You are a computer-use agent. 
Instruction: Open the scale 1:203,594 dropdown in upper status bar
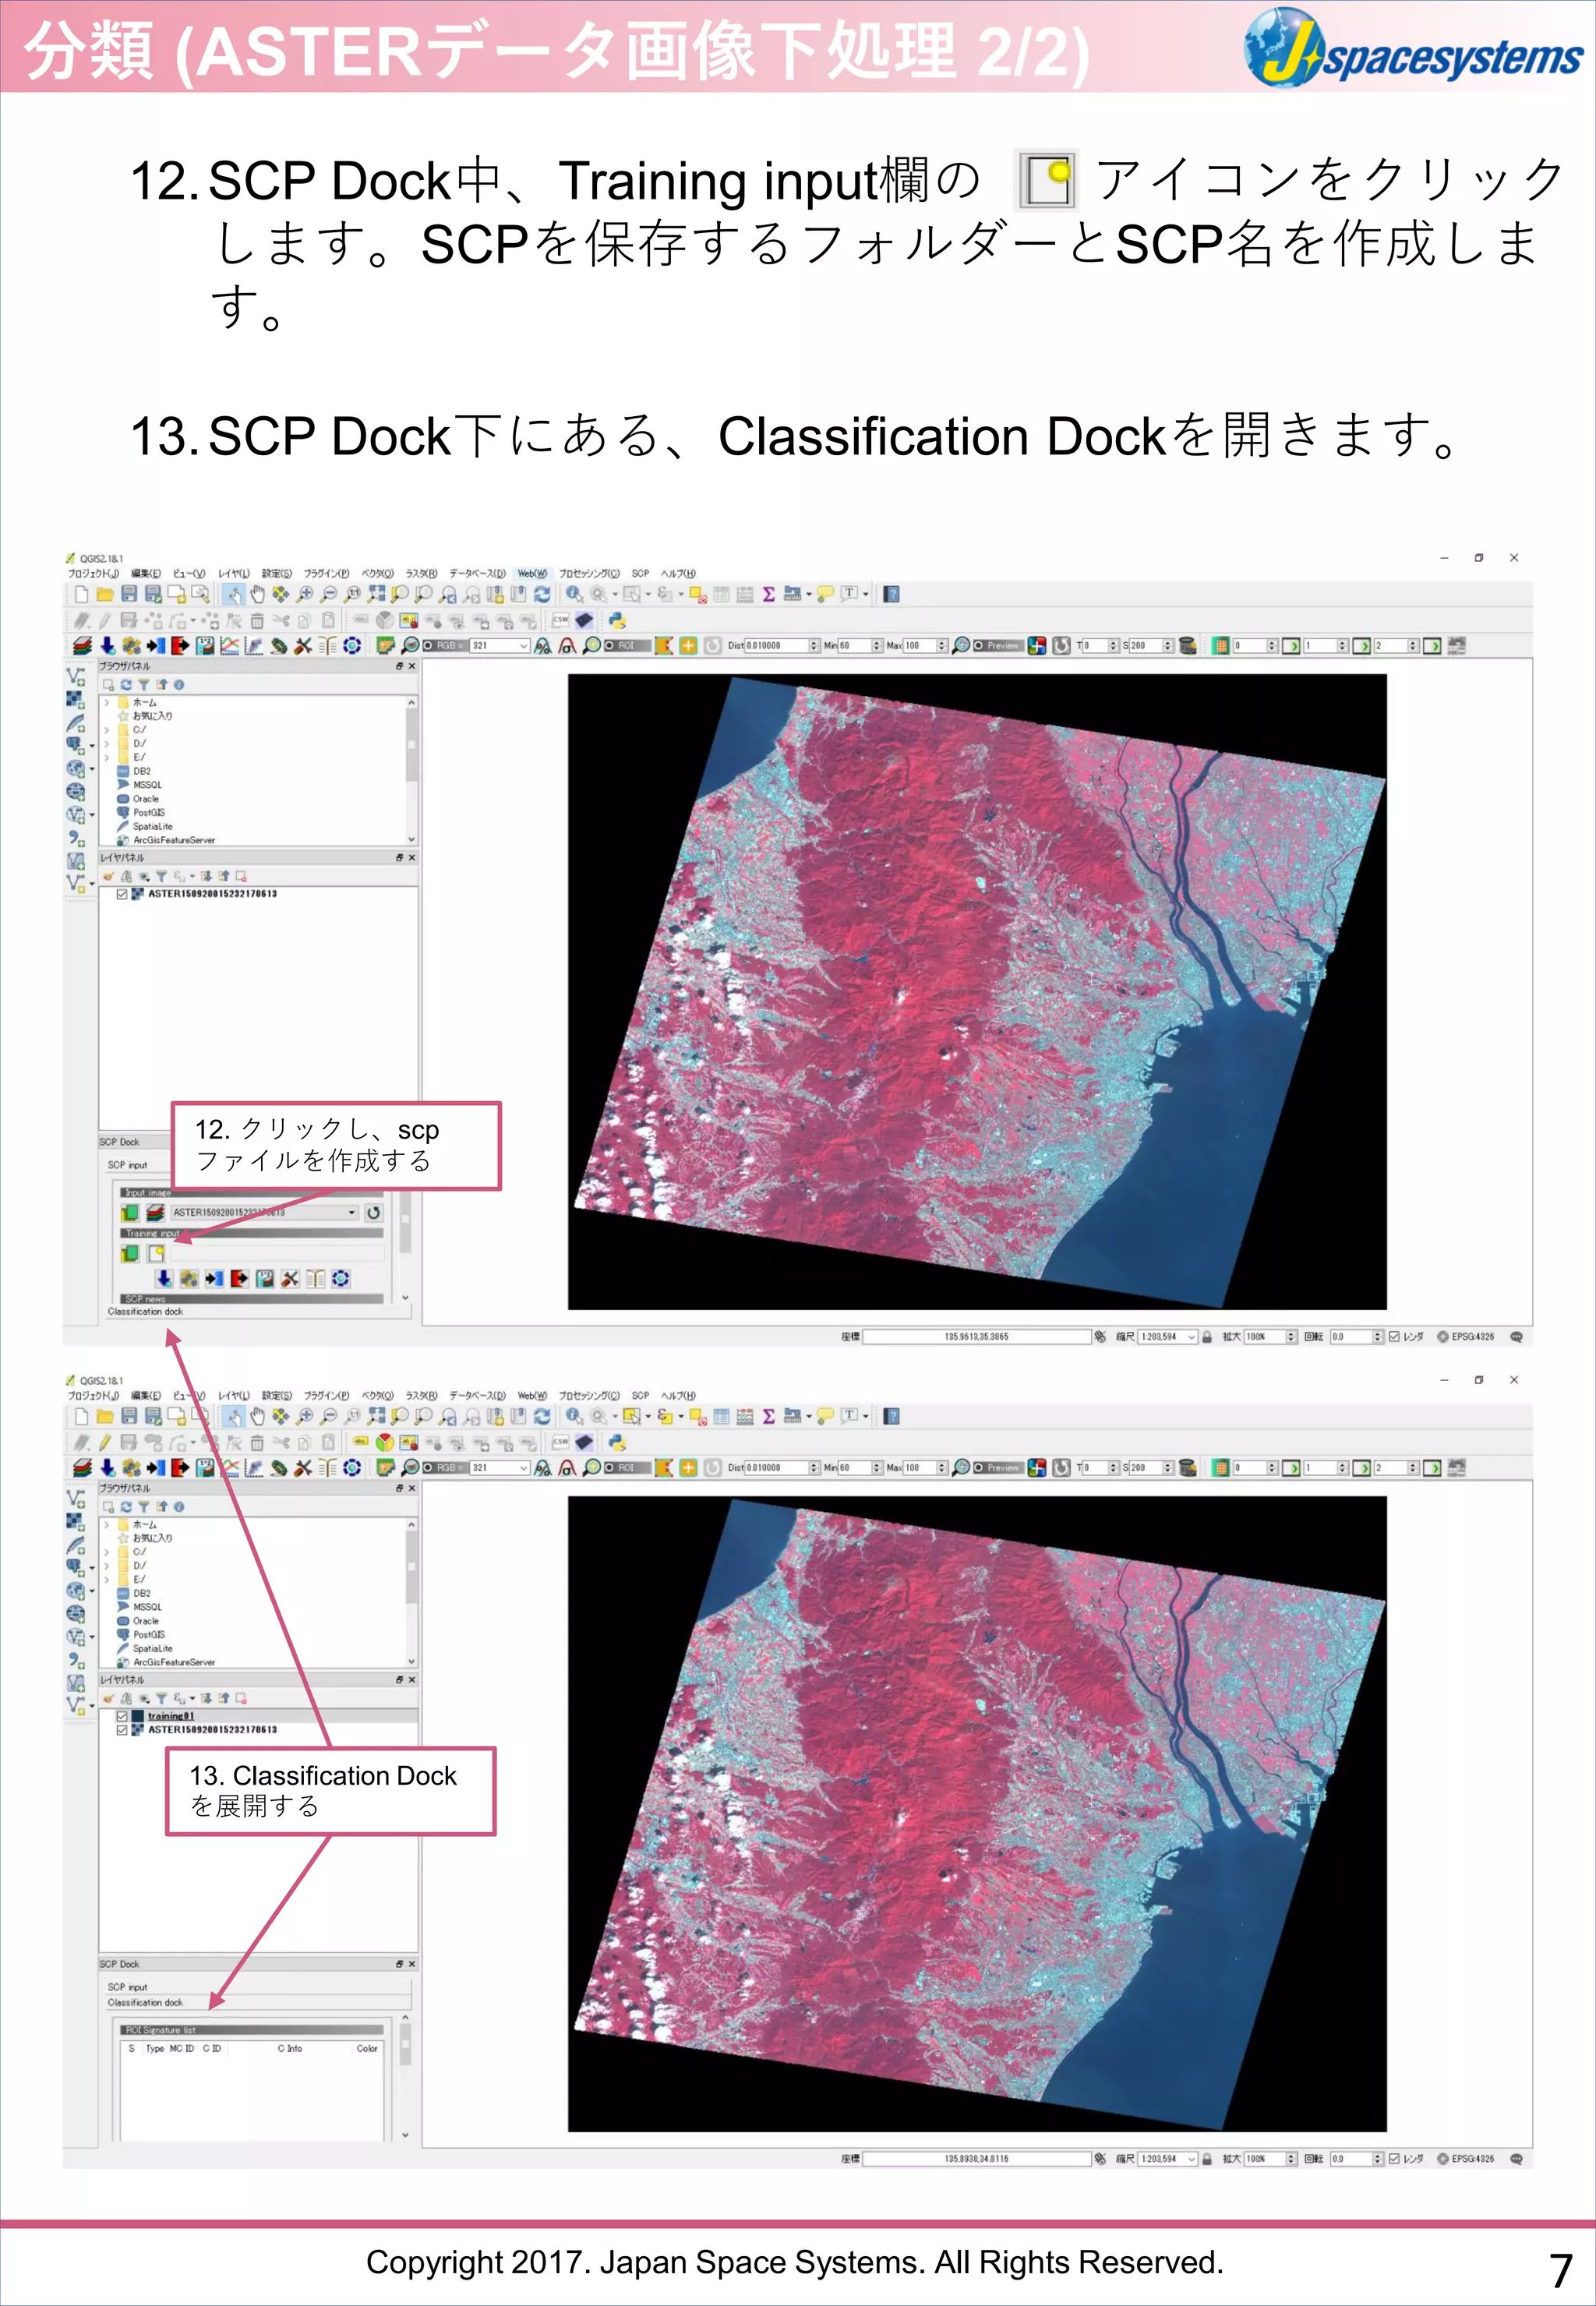1168,1336
